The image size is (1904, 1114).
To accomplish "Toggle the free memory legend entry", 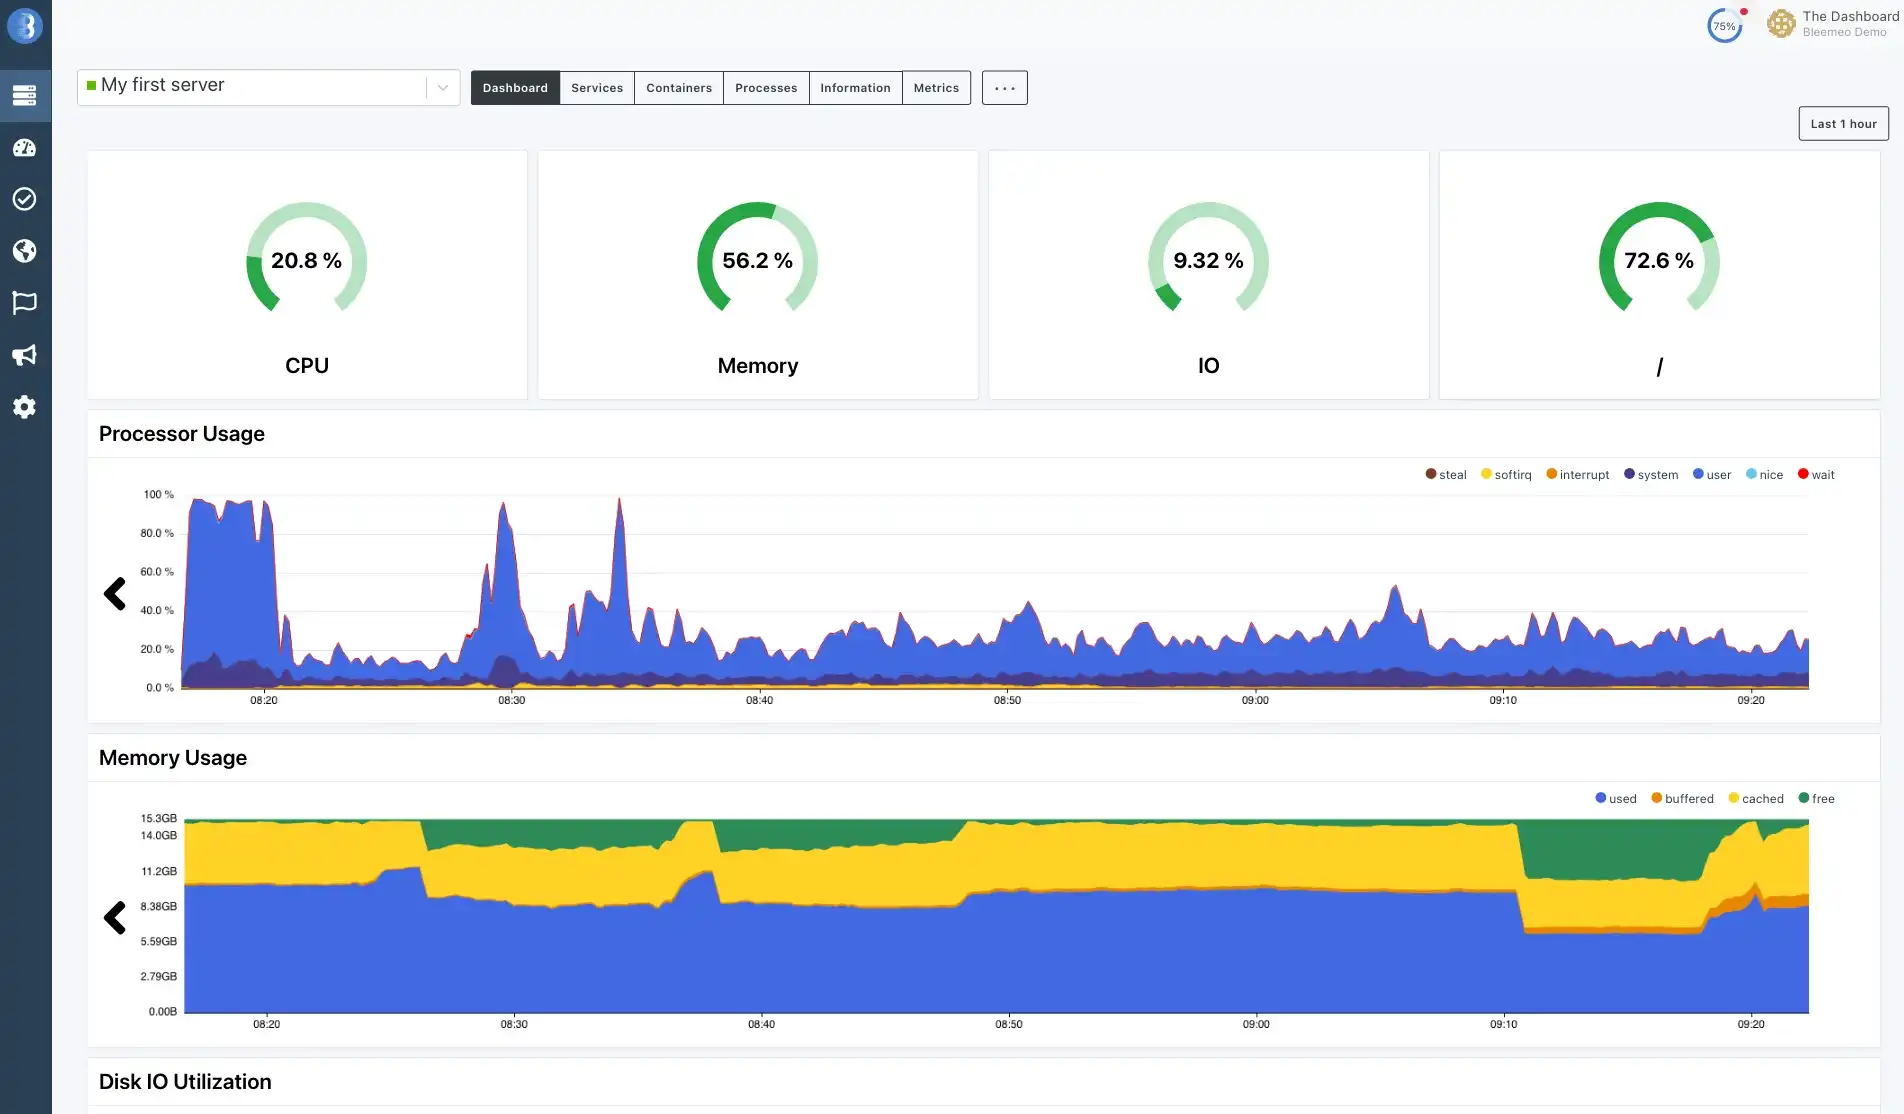I will (x=1817, y=799).
